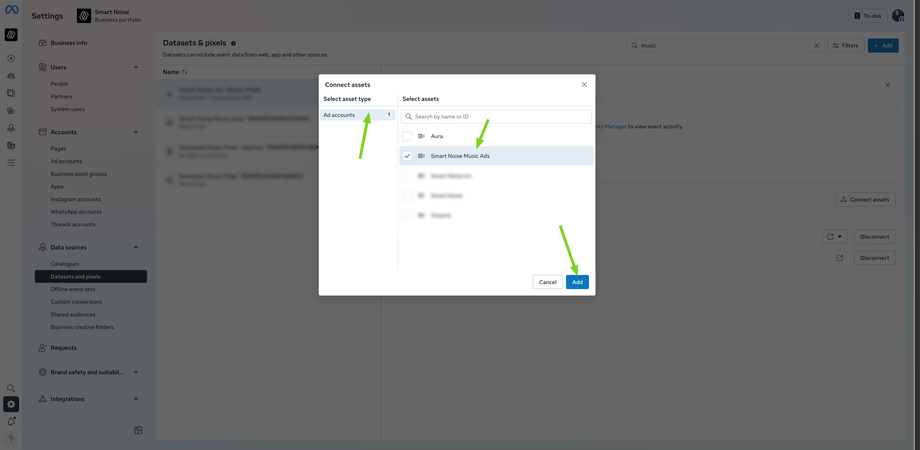Click Cancel in Connect assets dialog
920x450 pixels.
(x=547, y=282)
